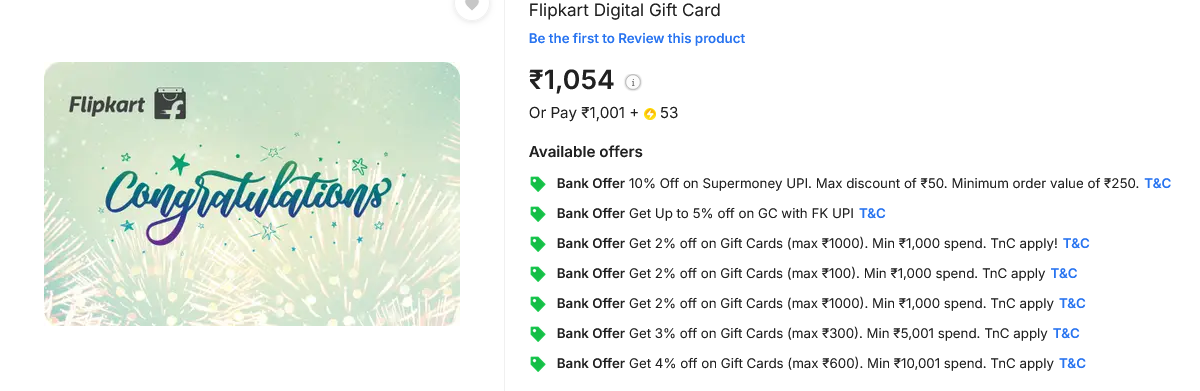Click the ₹1,054 price
Image resolution: width=1200 pixels, height=391 pixels.
[571, 80]
